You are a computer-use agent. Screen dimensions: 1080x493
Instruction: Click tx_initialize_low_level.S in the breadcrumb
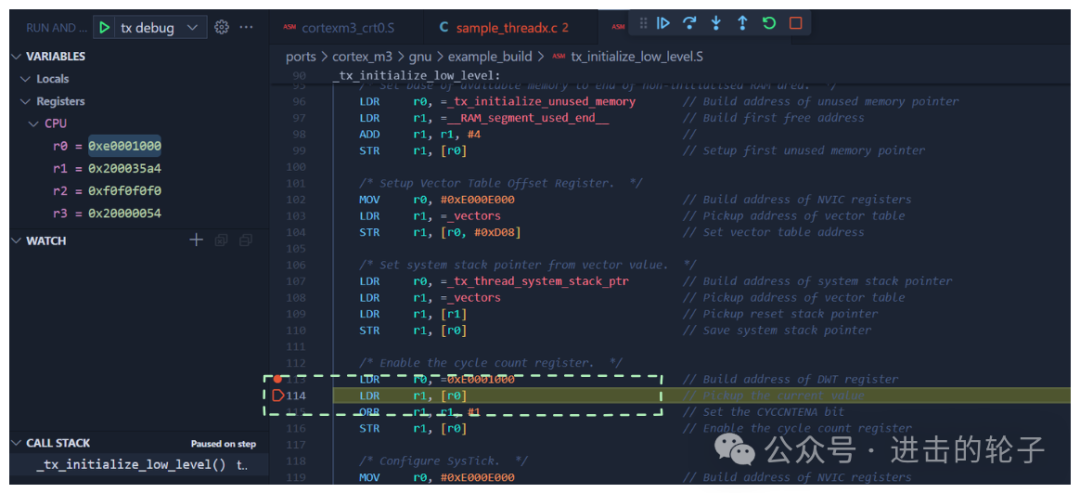pos(637,56)
